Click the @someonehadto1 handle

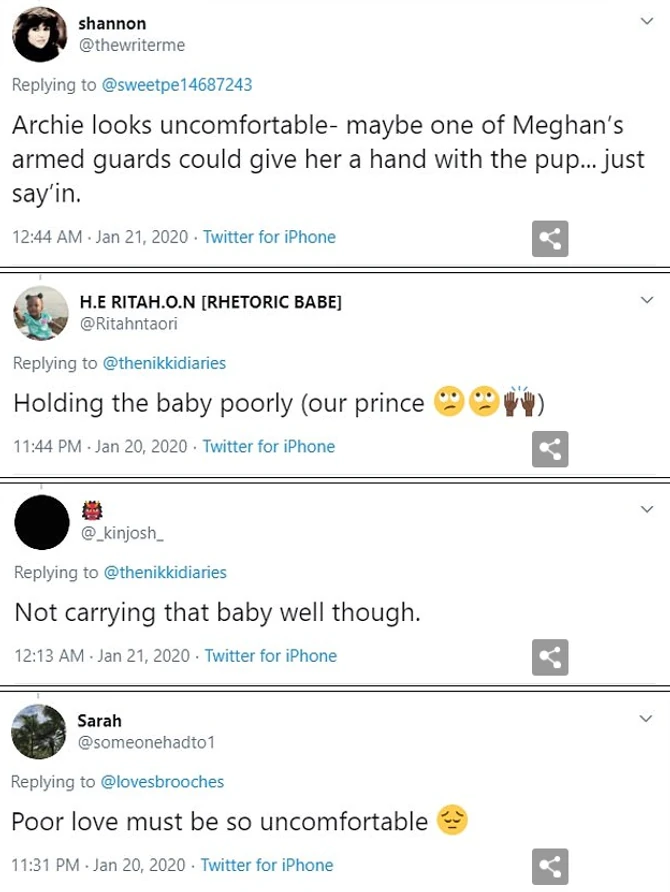pos(146,742)
